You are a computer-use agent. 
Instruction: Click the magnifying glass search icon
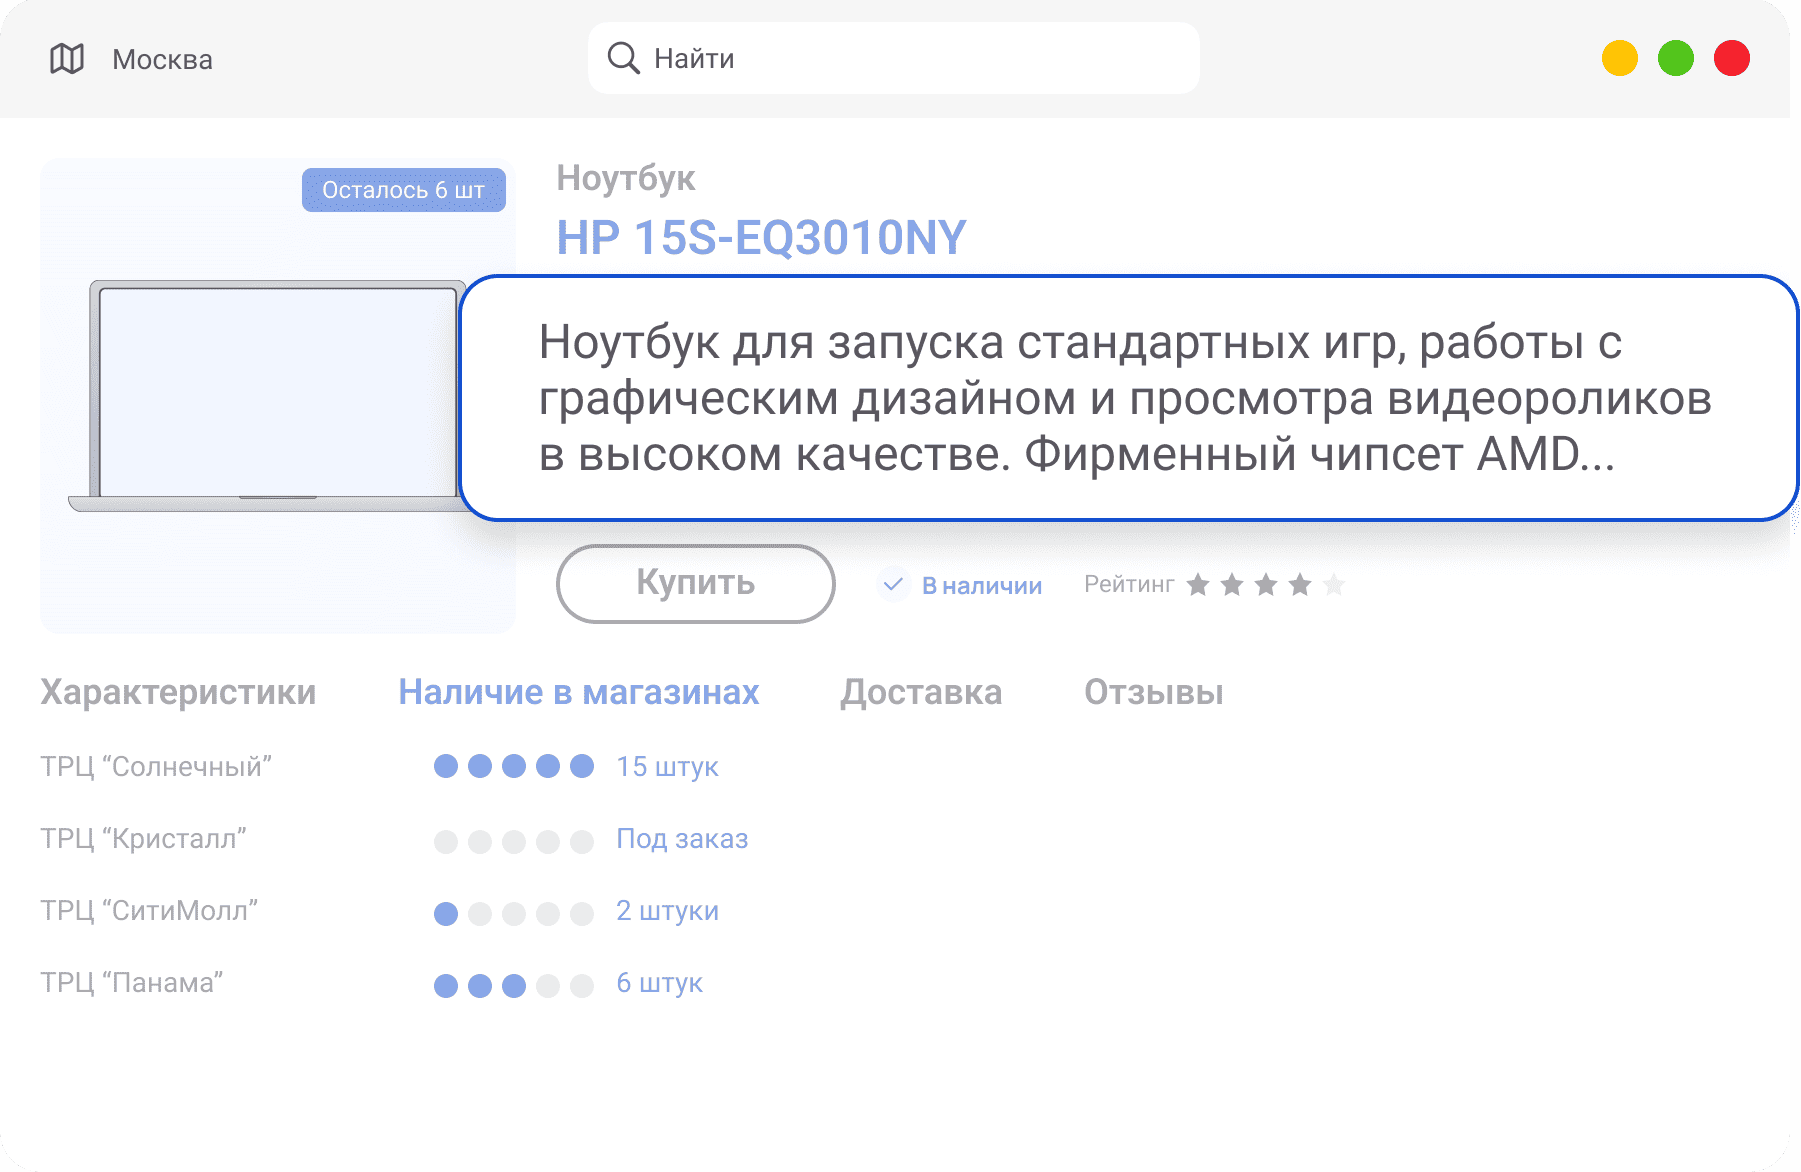click(623, 58)
